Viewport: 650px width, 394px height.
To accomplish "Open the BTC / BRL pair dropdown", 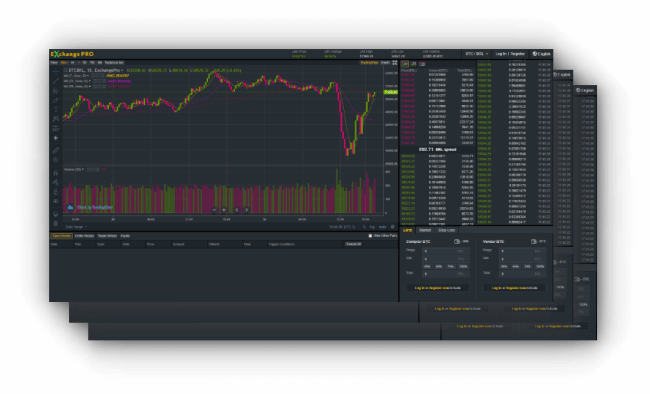I will 477,54.
